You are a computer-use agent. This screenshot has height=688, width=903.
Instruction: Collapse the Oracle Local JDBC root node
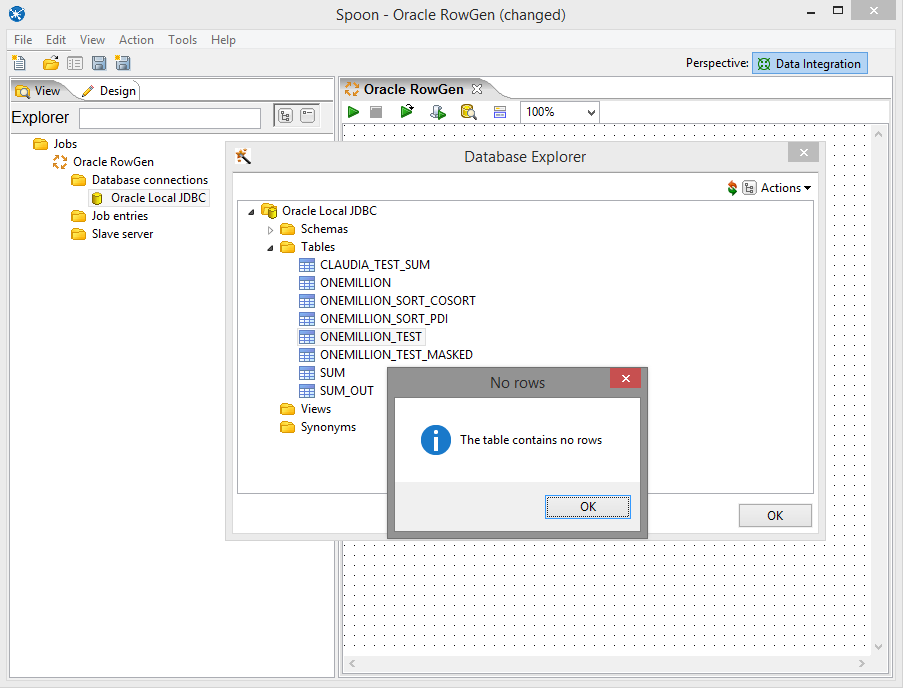pyautogui.click(x=251, y=212)
